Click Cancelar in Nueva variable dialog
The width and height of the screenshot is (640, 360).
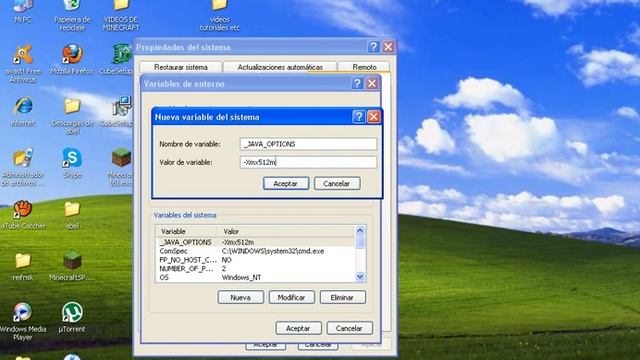tap(337, 183)
